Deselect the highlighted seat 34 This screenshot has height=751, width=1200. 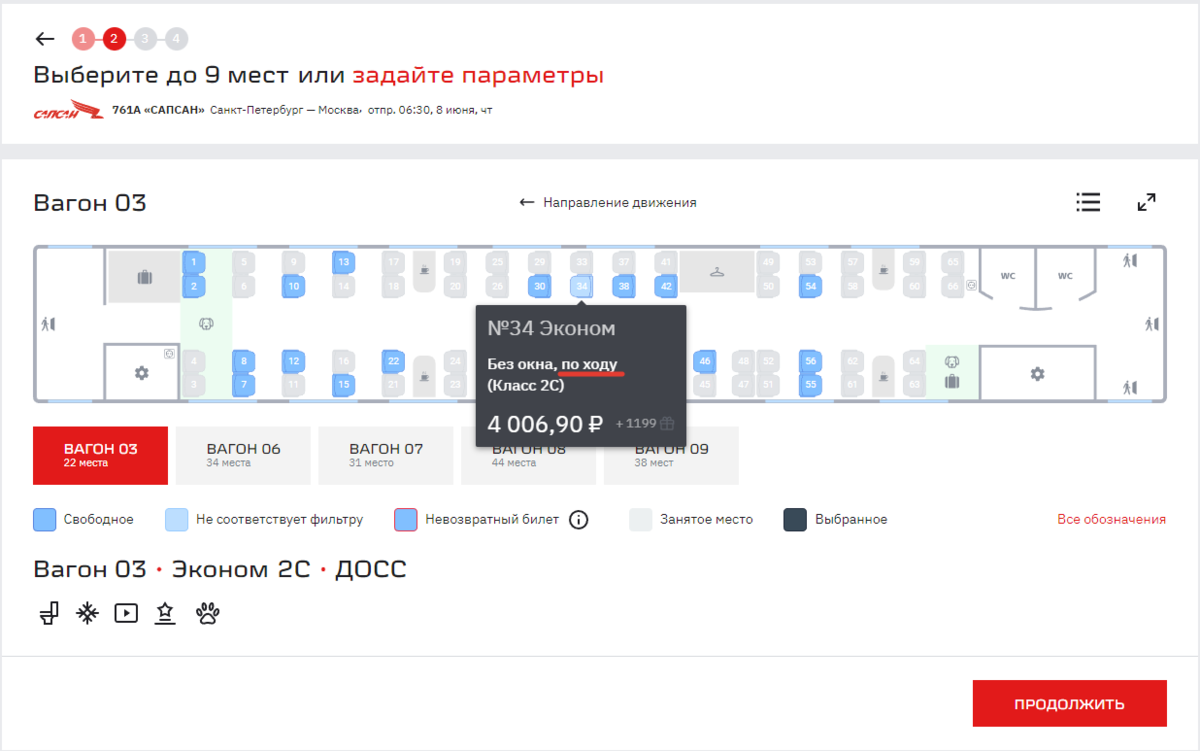pos(581,285)
